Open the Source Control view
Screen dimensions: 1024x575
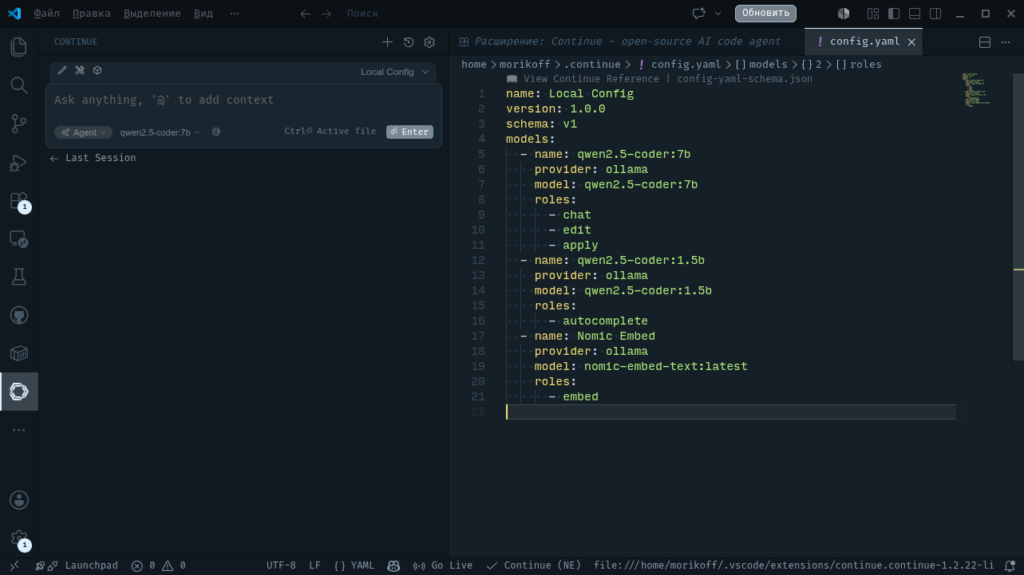pos(19,123)
